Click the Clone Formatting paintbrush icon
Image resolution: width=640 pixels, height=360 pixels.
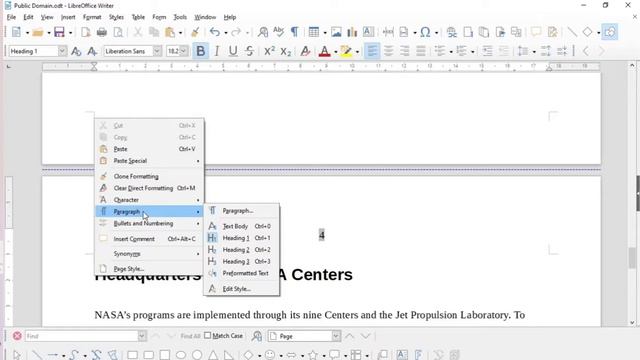point(195,32)
